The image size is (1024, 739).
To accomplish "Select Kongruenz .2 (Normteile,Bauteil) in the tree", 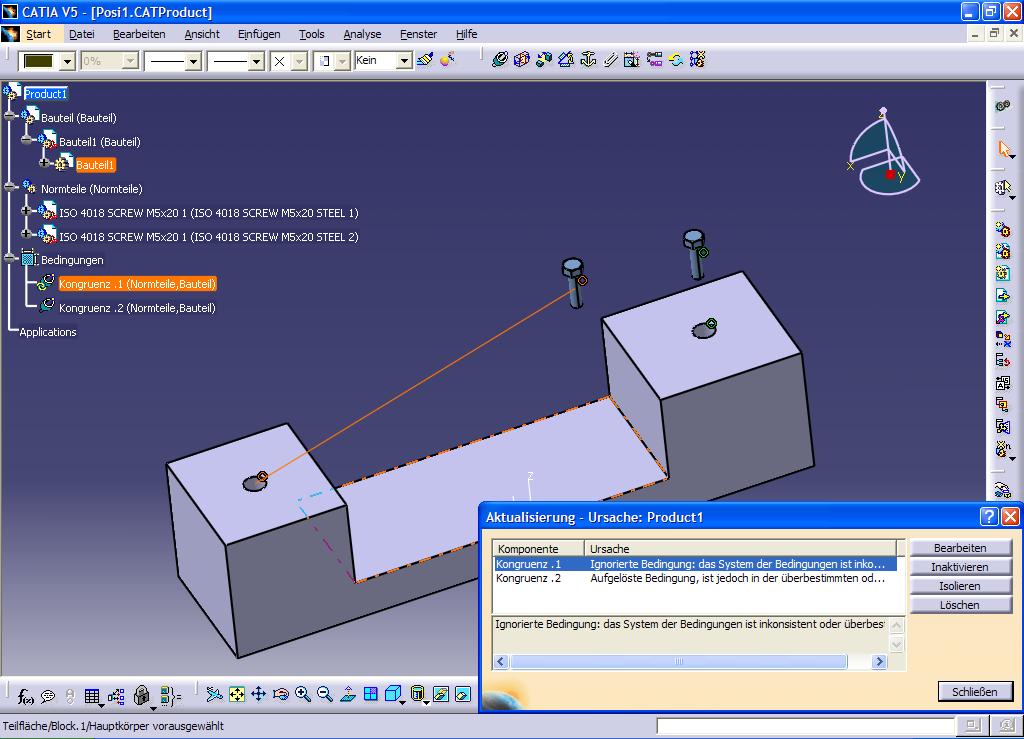I will pyautogui.click(x=137, y=307).
